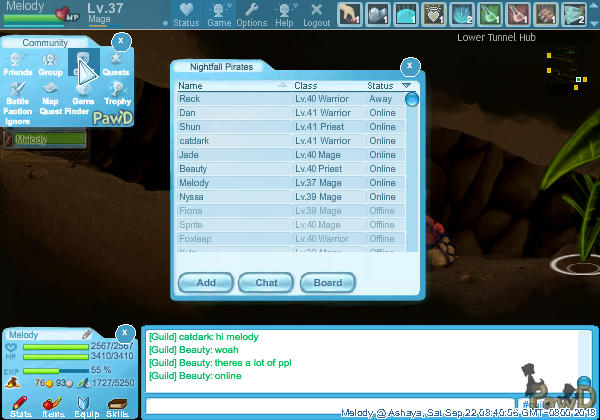Open the Items apple icon
The width and height of the screenshot is (600, 420).
(x=50, y=405)
